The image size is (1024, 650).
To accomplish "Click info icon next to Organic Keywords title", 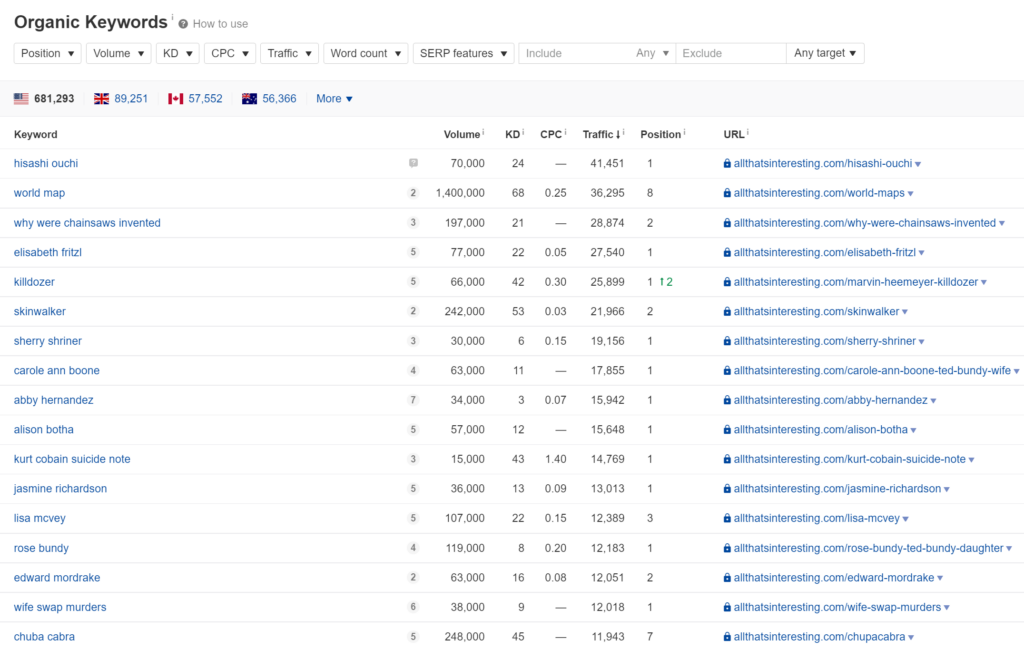I will pyautogui.click(x=172, y=16).
